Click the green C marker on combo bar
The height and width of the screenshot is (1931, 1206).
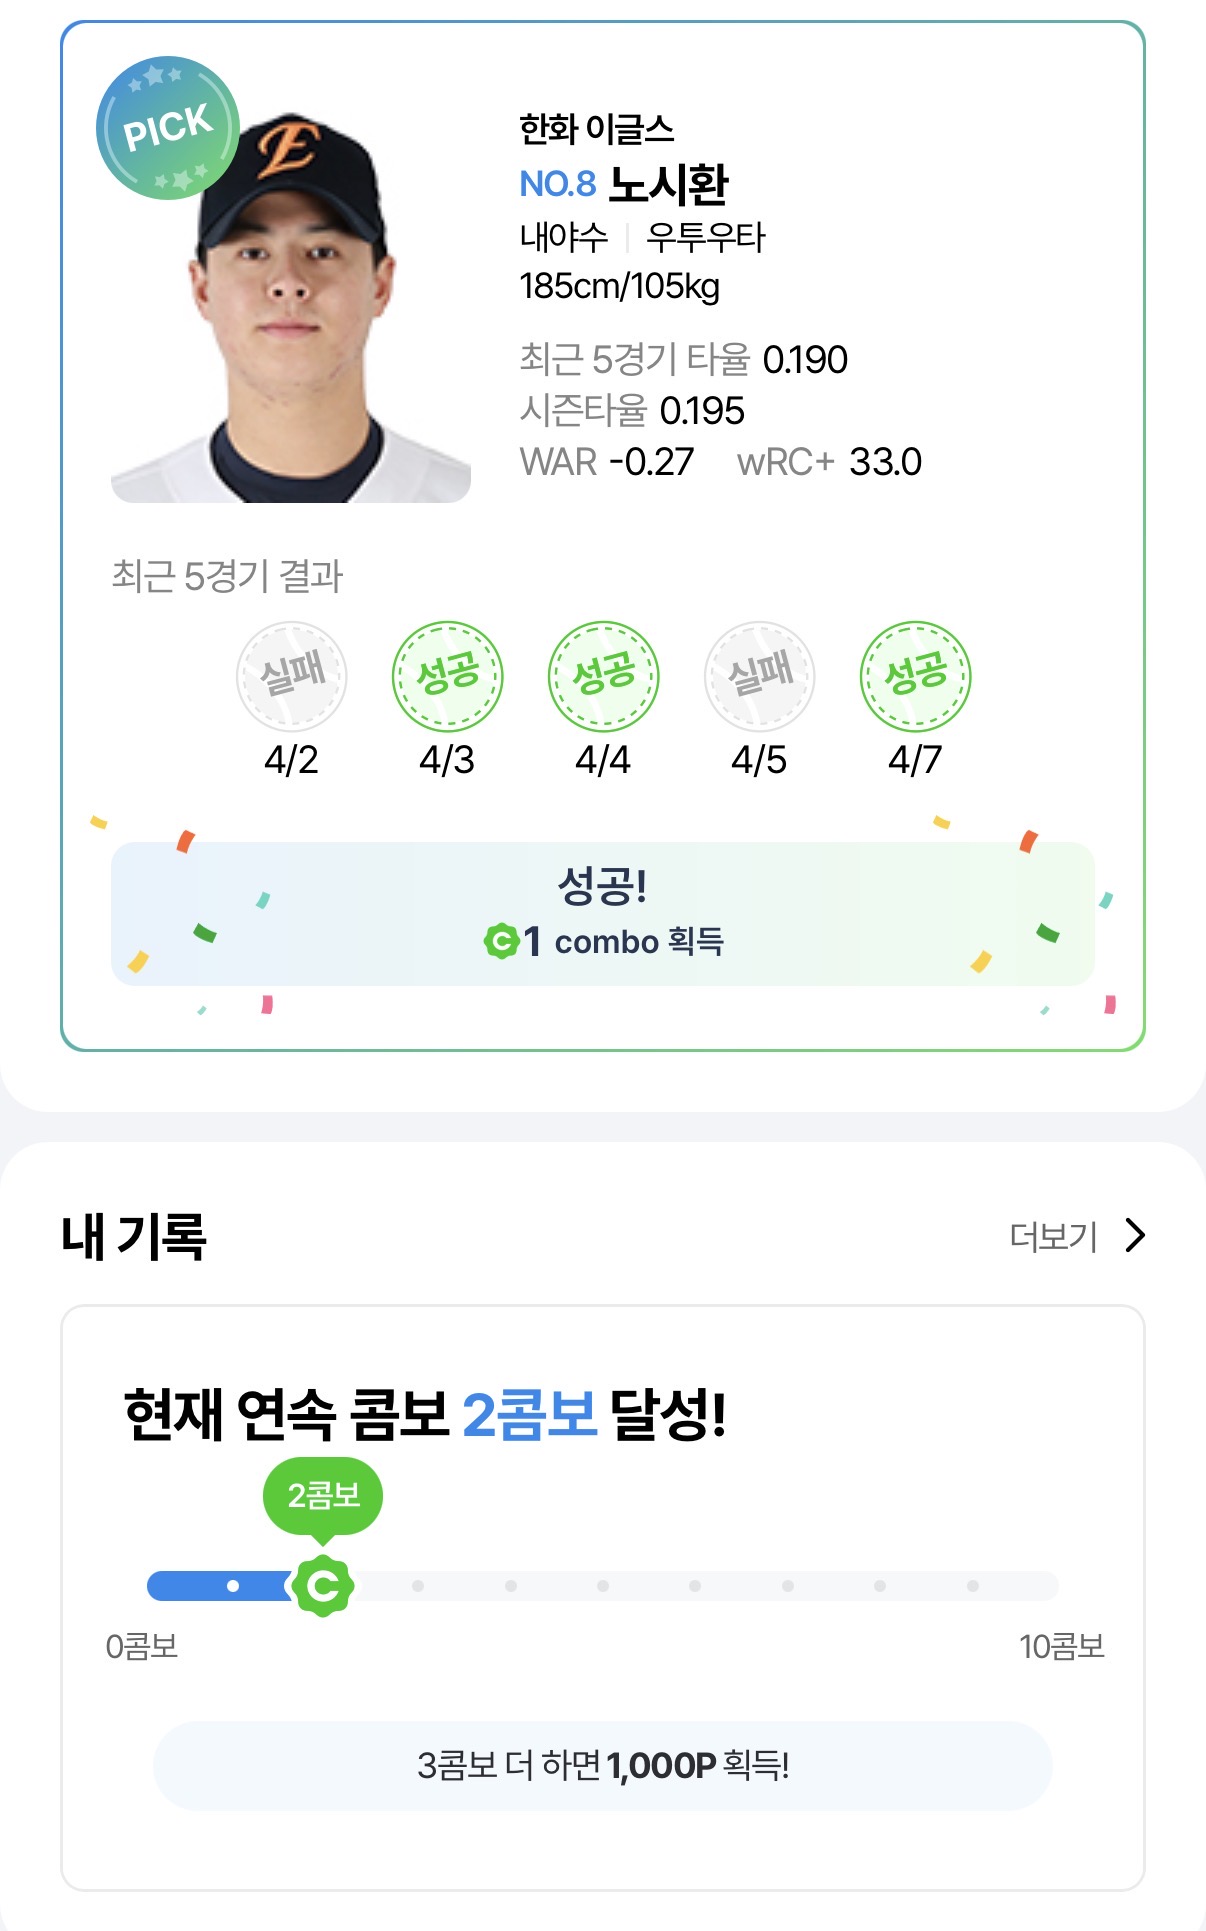pos(323,1585)
